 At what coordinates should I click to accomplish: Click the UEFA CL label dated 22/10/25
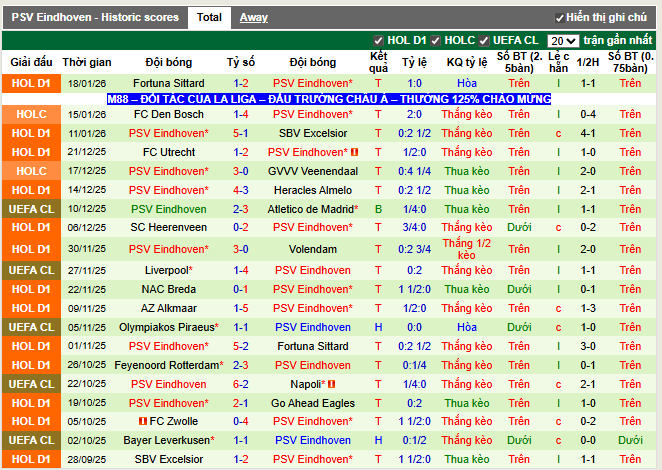(x=32, y=384)
